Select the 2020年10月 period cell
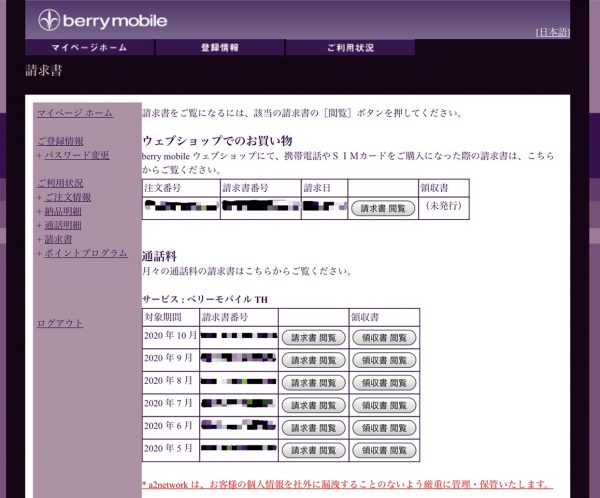 click(x=171, y=336)
